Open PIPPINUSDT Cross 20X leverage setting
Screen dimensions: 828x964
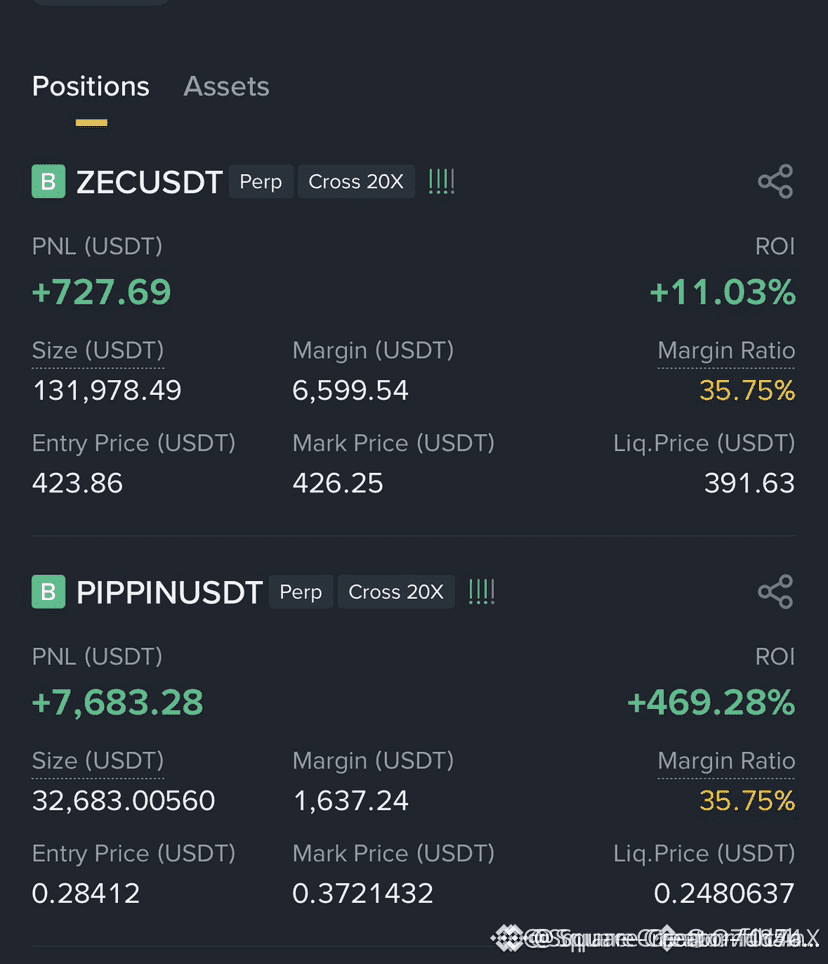click(x=396, y=591)
